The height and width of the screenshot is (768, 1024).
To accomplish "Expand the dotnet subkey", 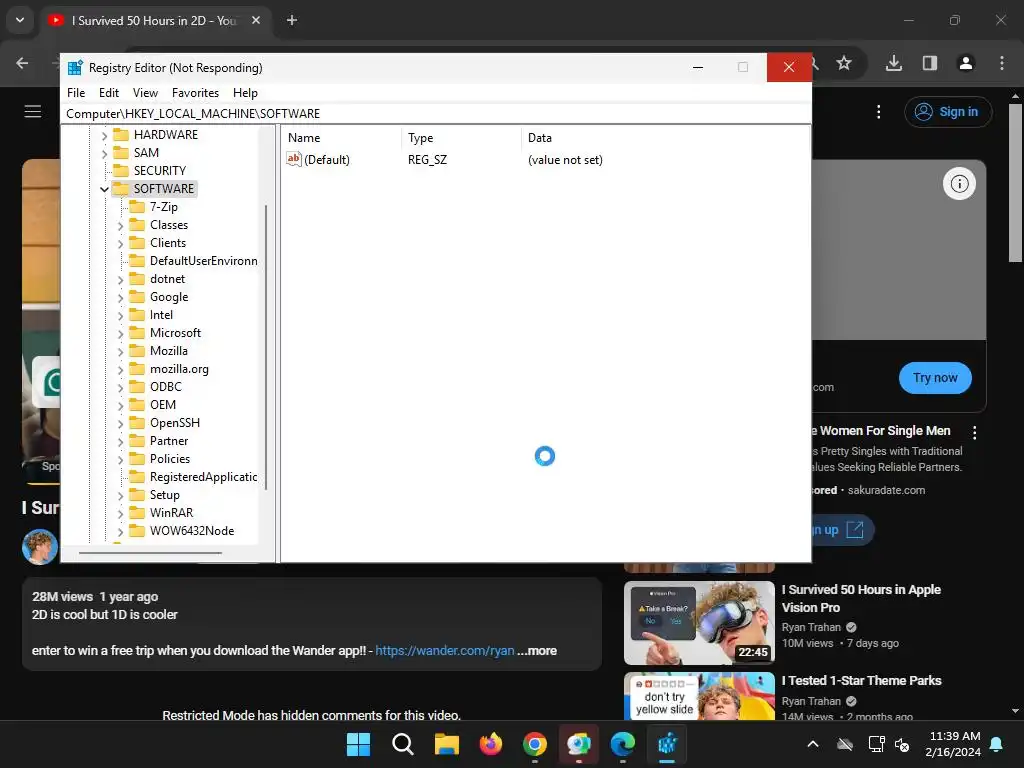I will point(120,280).
